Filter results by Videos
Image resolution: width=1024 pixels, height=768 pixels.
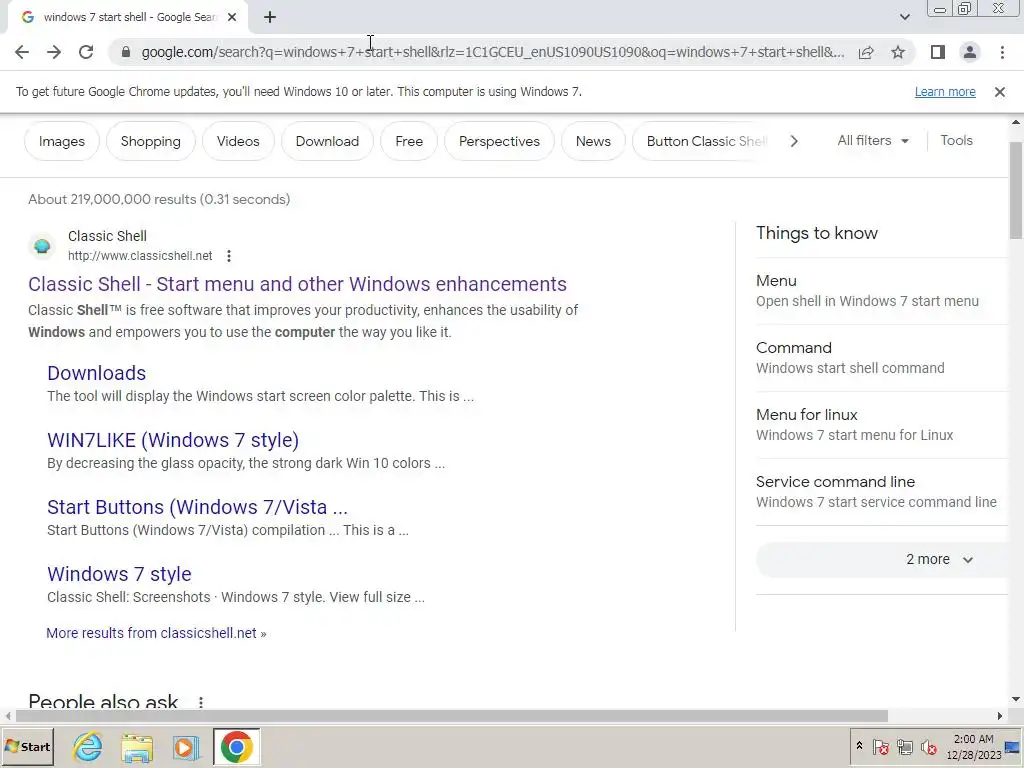pyautogui.click(x=238, y=141)
